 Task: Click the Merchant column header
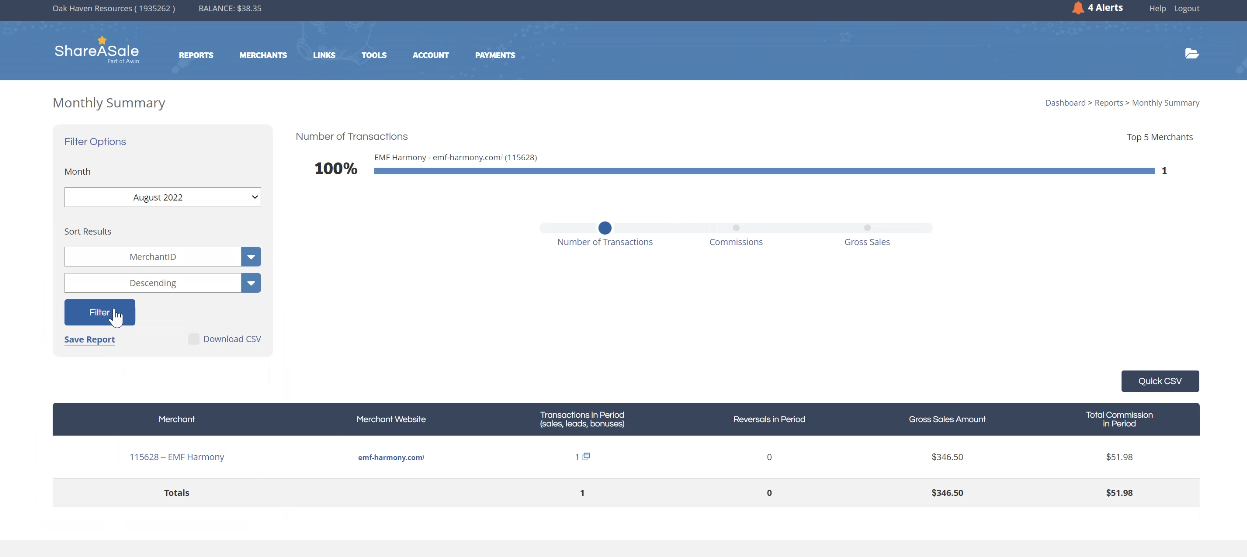pos(176,419)
